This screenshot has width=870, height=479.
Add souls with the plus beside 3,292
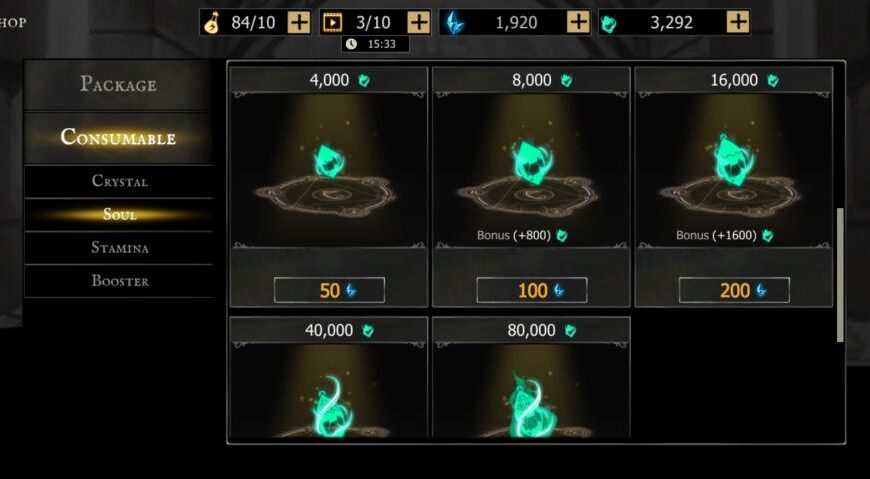click(738, 22)
